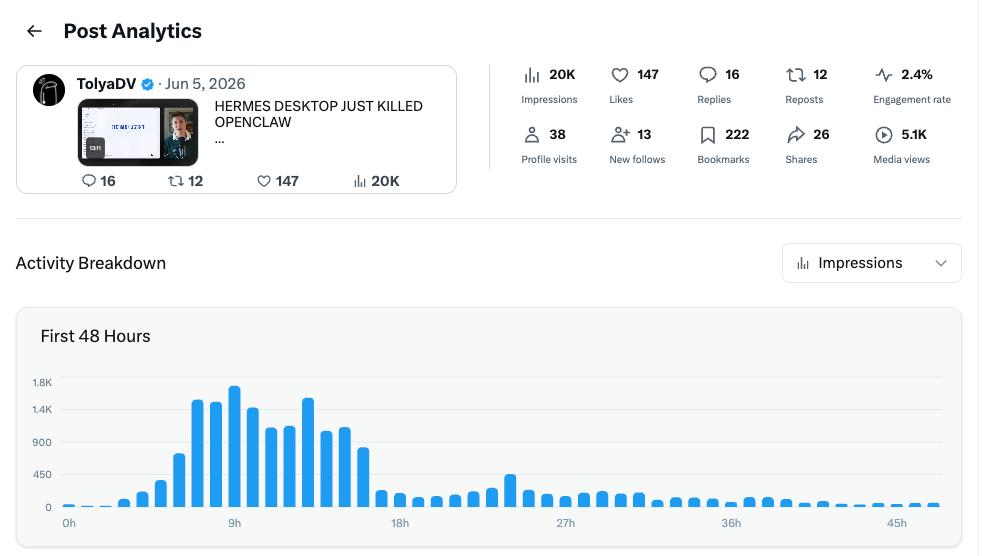Click the Bookmarks icon showing 222
The image size is (982, 556).
pos(708,135)
